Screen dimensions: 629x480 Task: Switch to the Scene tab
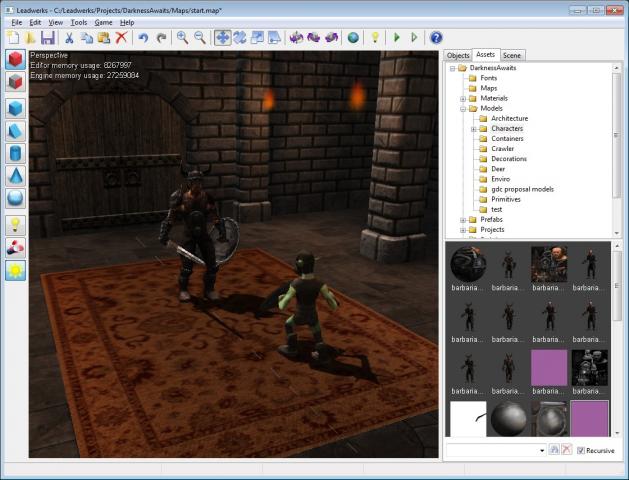(x=512, y=55)
